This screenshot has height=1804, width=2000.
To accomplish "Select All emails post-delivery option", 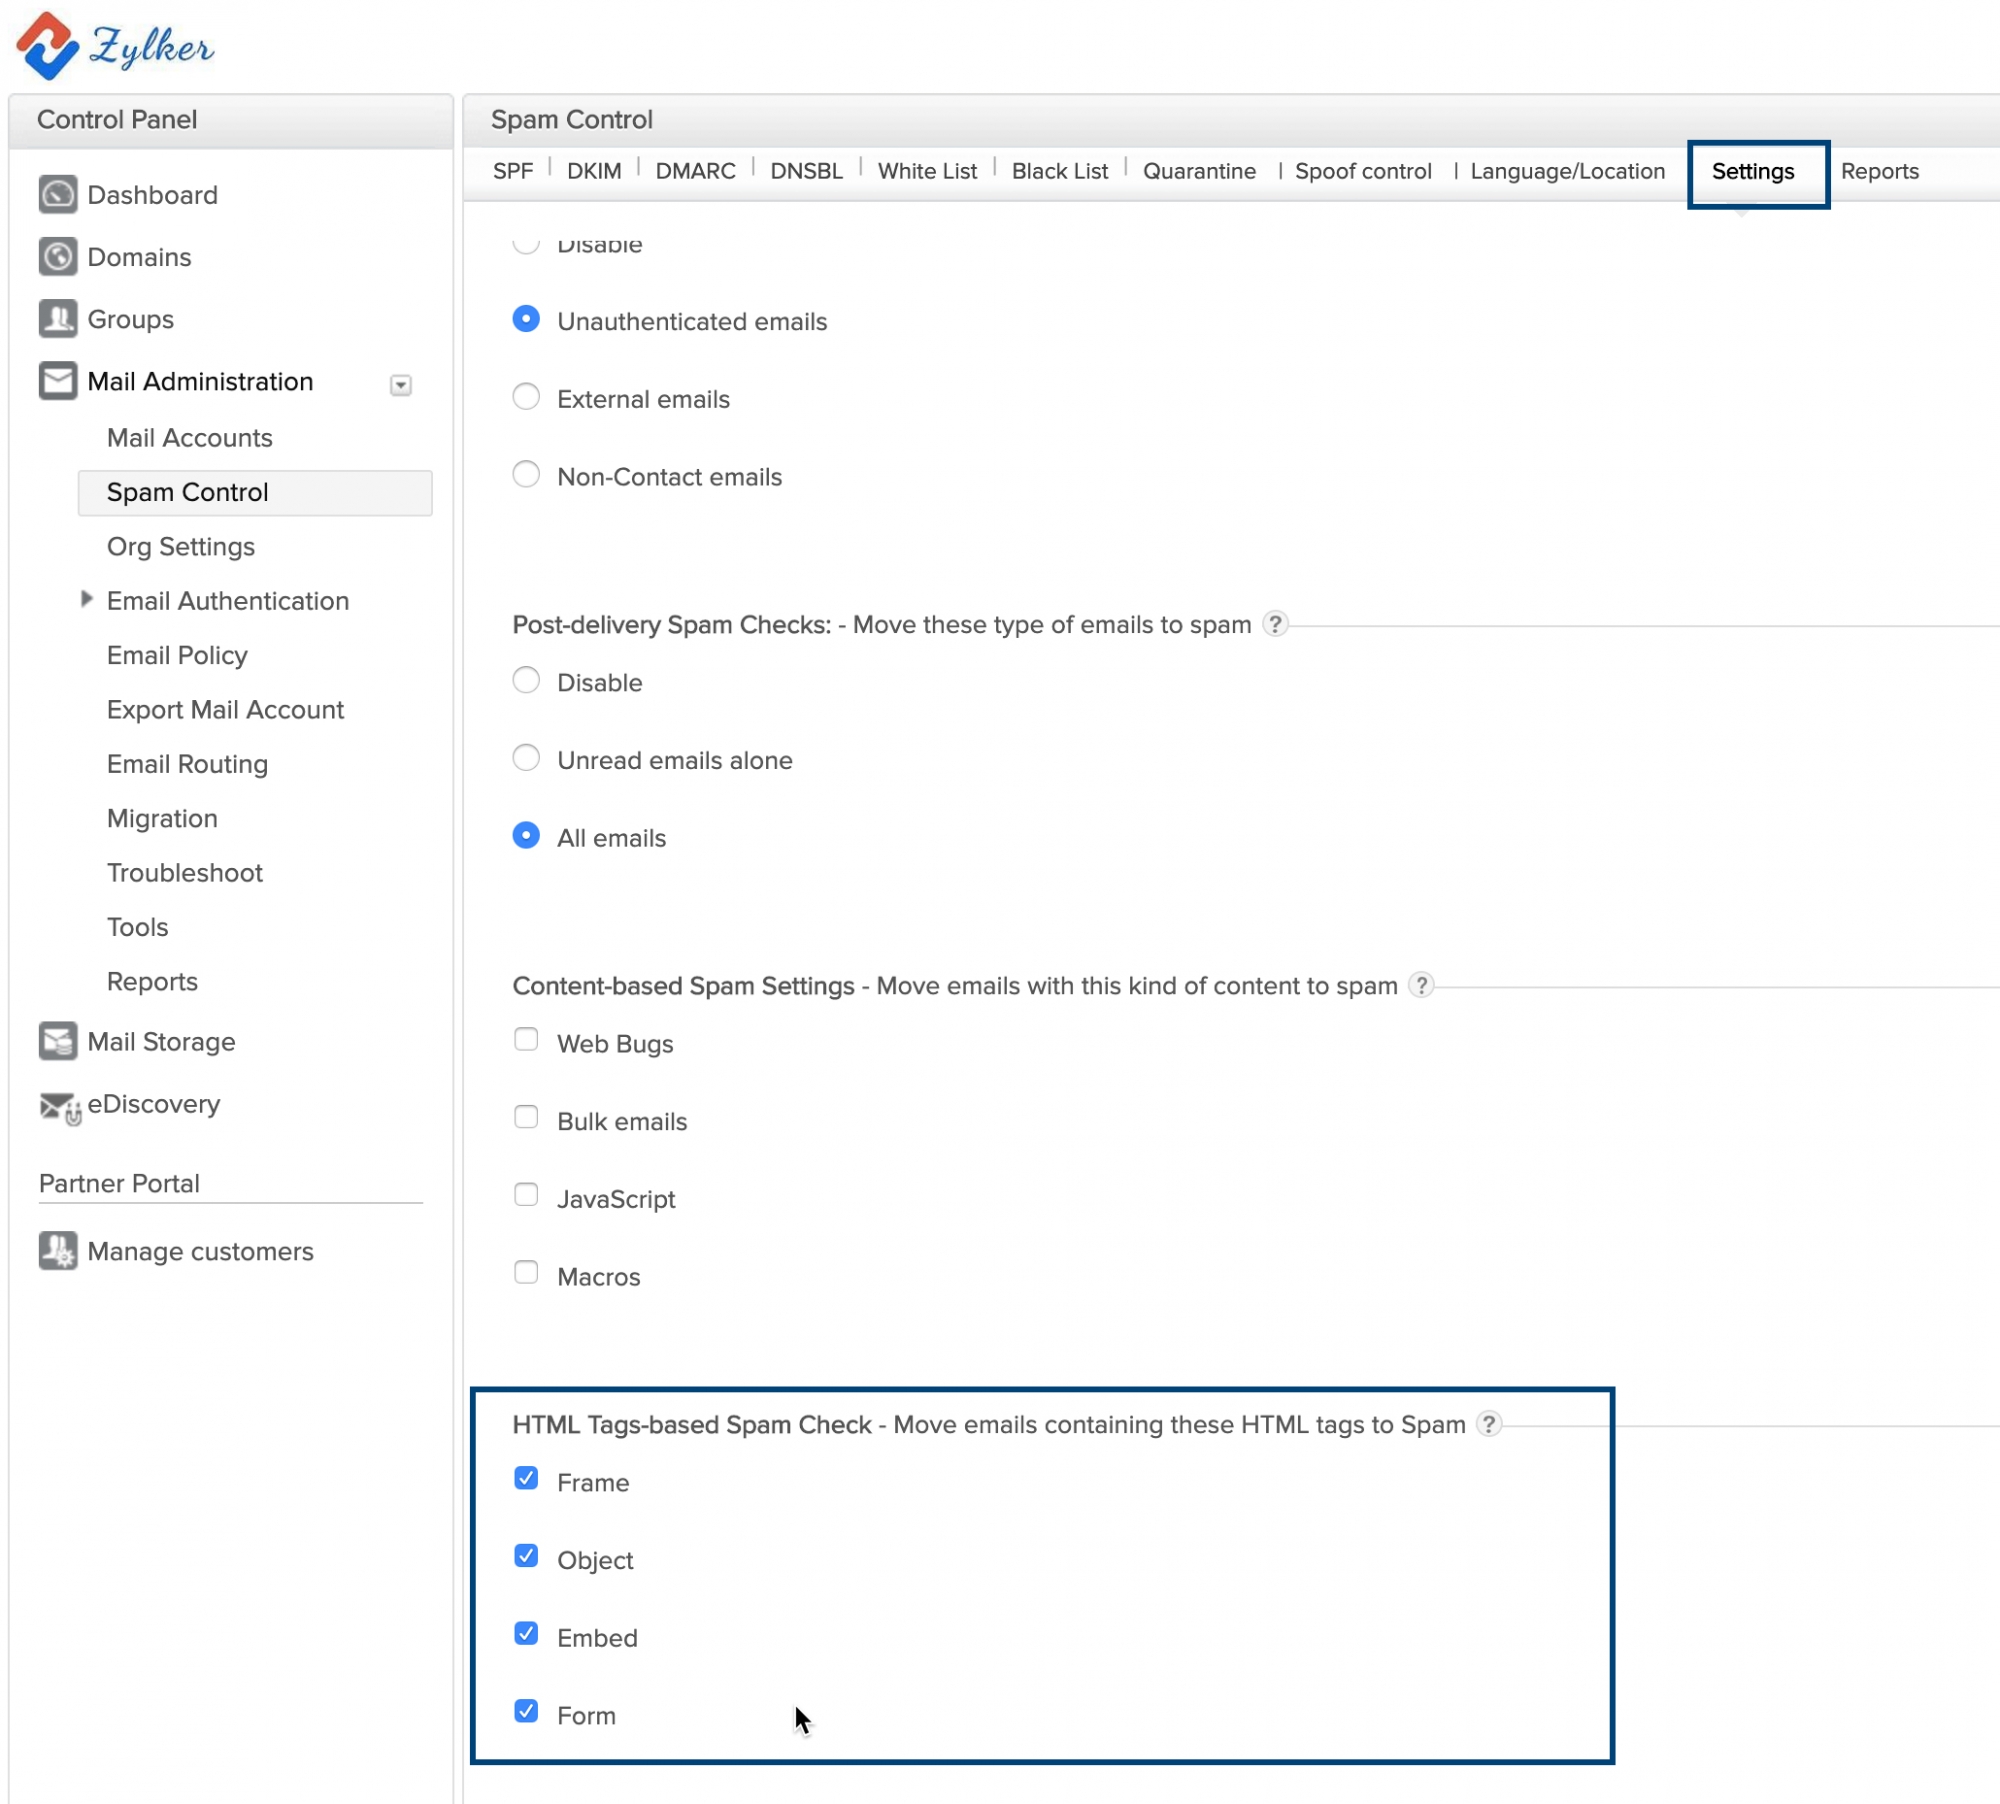I will [526, 836].
